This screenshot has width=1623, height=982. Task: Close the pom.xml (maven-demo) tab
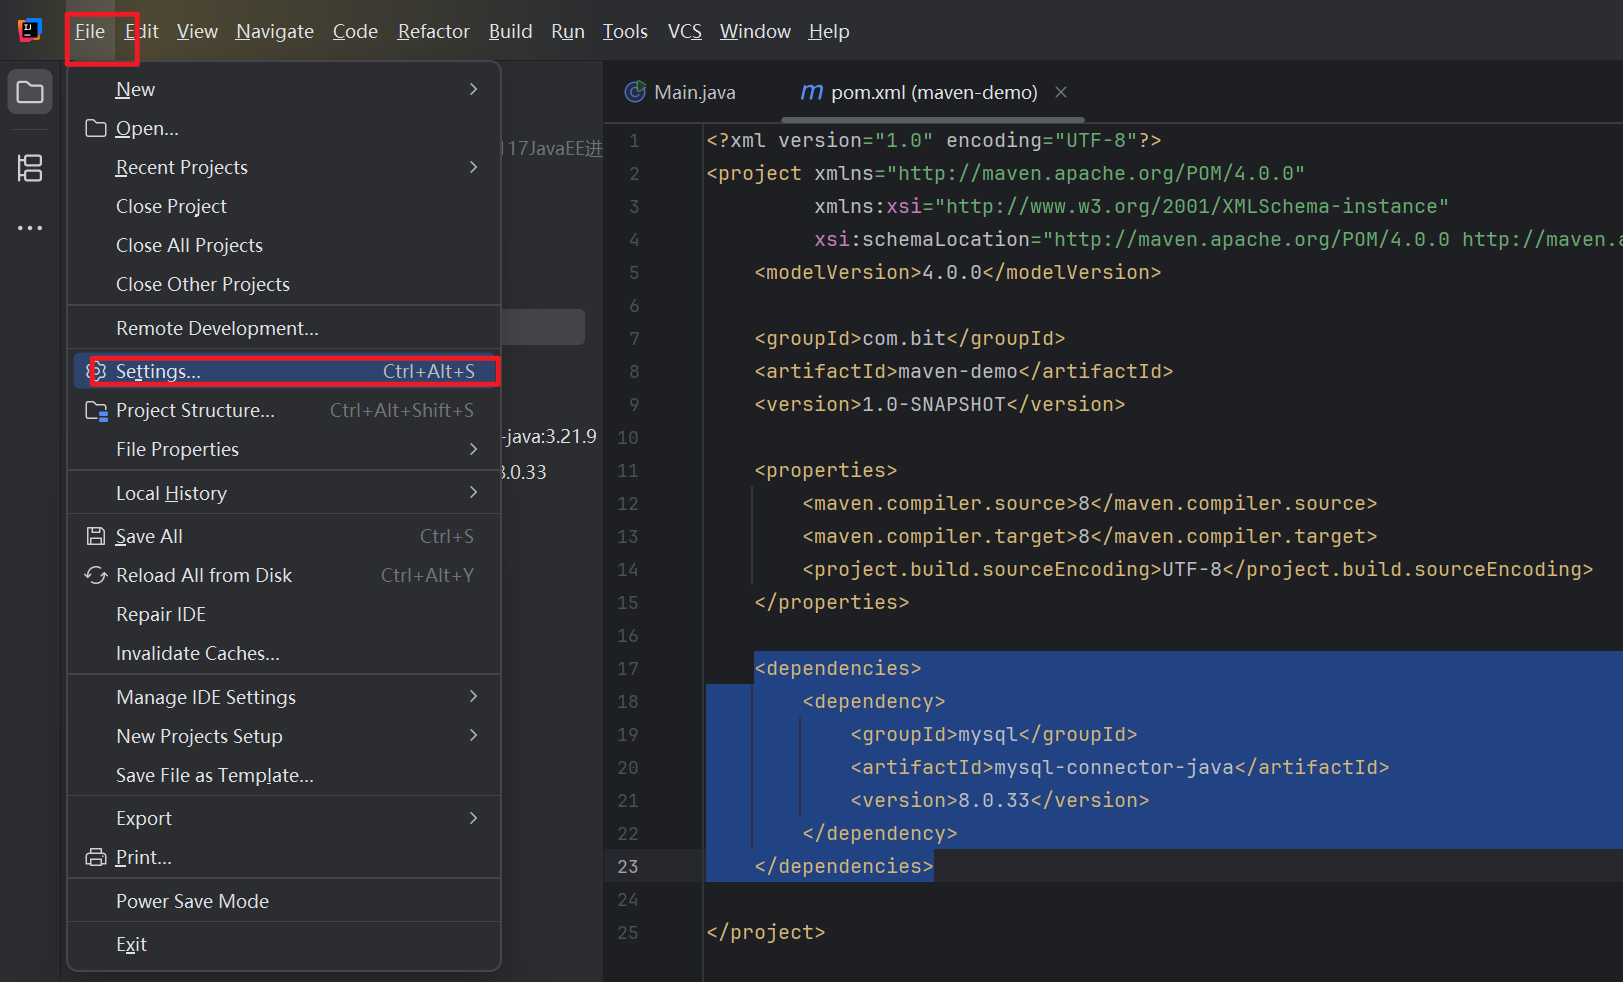pos(1061,92)
